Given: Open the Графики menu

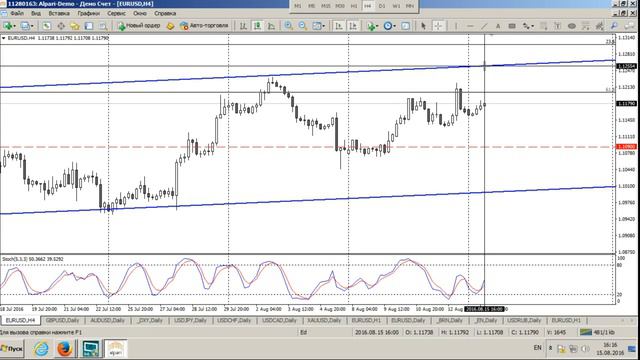Looking at the screenshot, I should click(x=89, y=13).
